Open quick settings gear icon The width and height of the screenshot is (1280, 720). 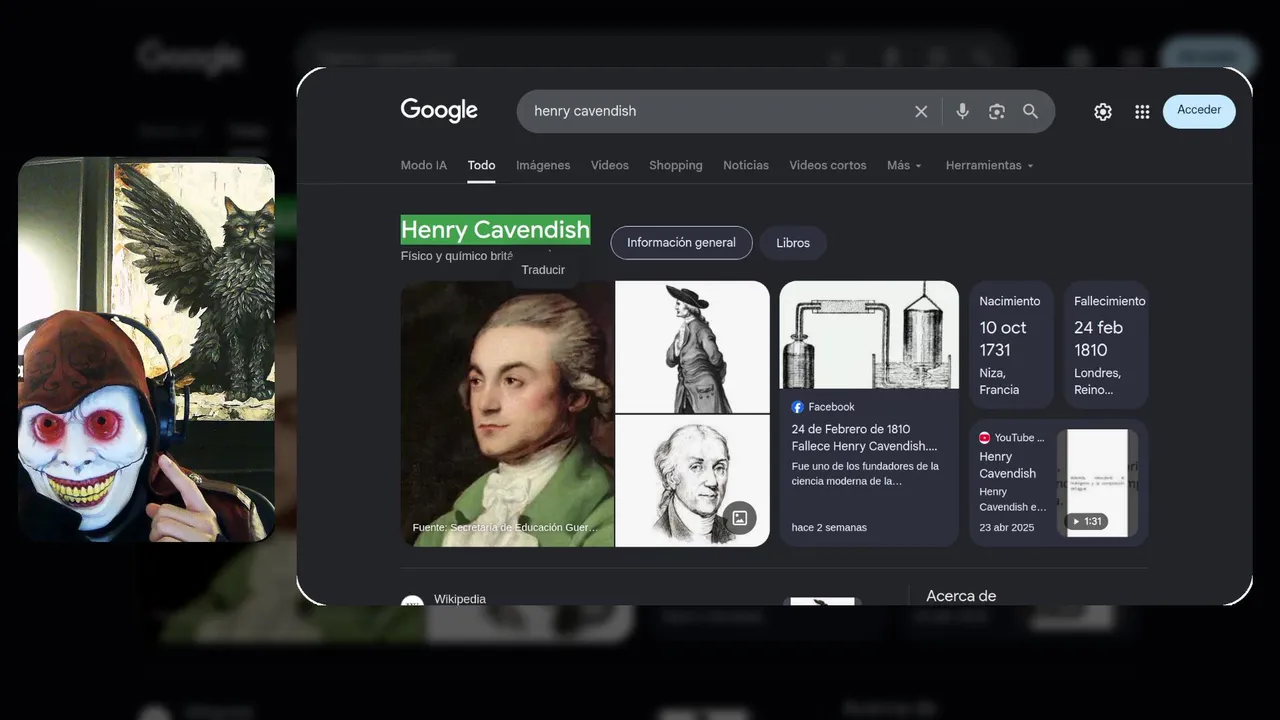[1102, 112]
